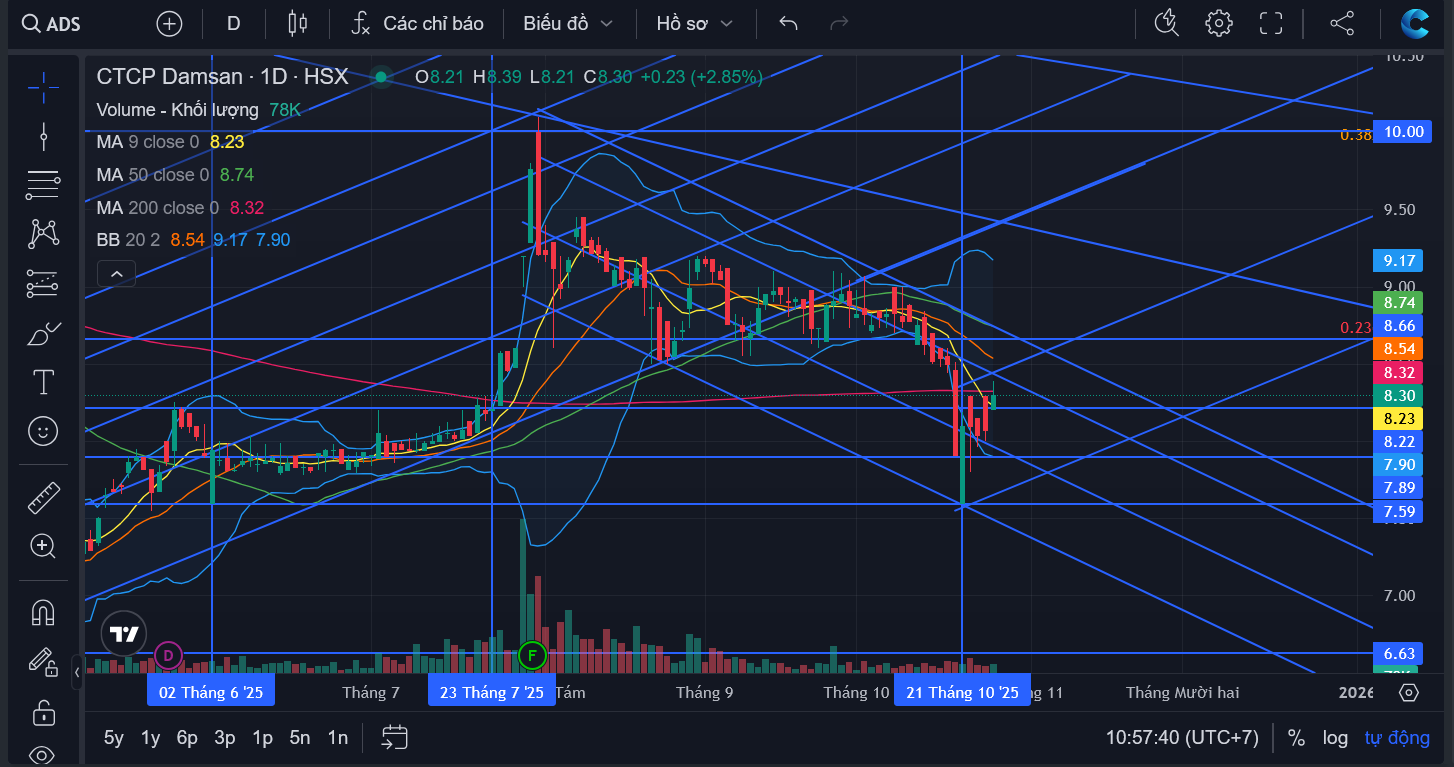
Task: Select the brush drawing tool
Action: pos(43,333)
